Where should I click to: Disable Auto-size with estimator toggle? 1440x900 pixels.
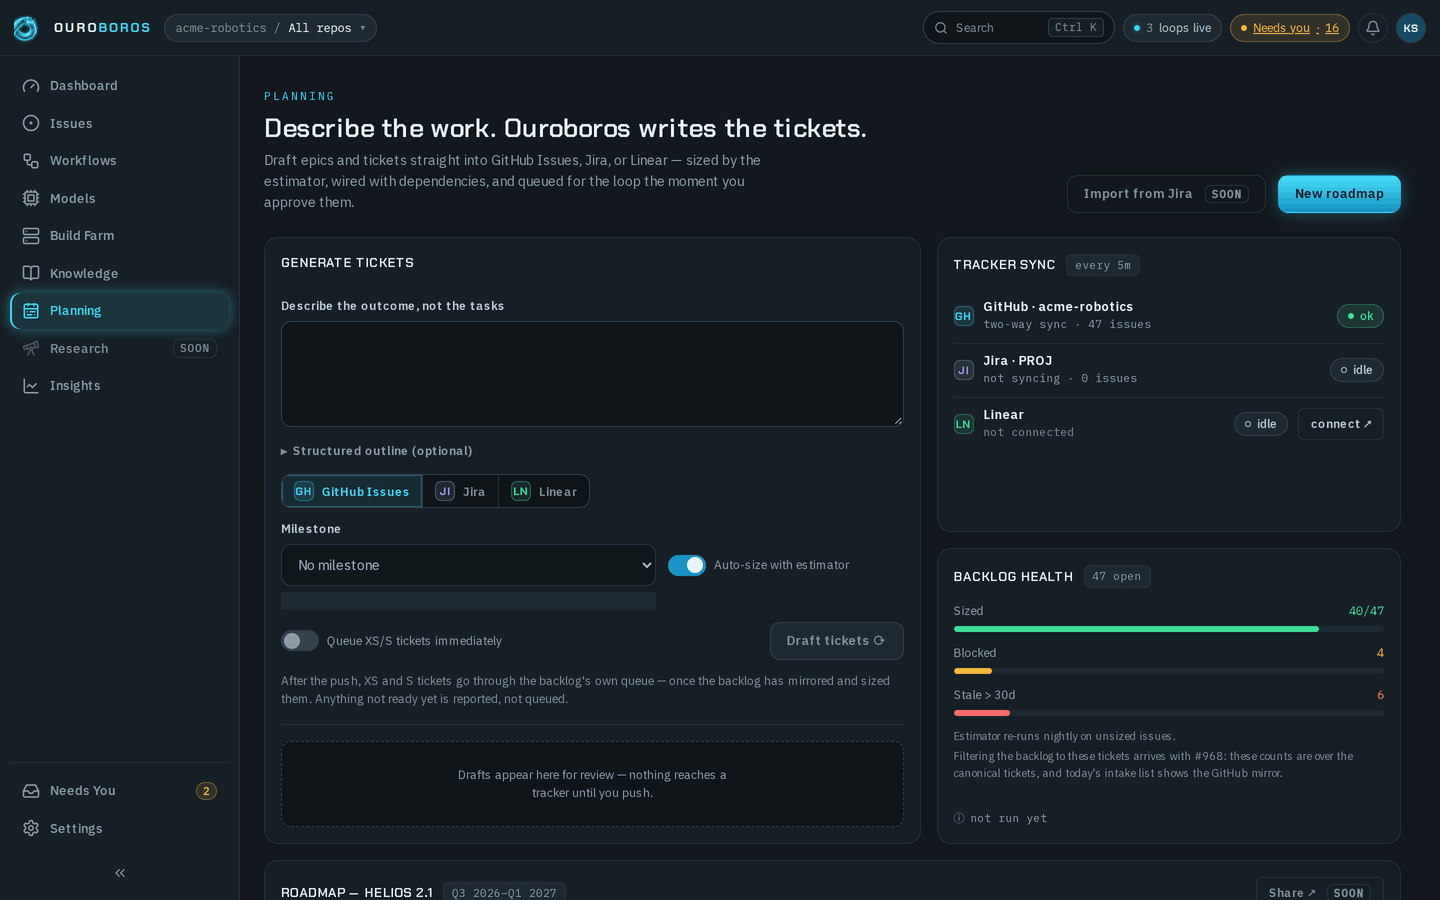tap(687, 565)
